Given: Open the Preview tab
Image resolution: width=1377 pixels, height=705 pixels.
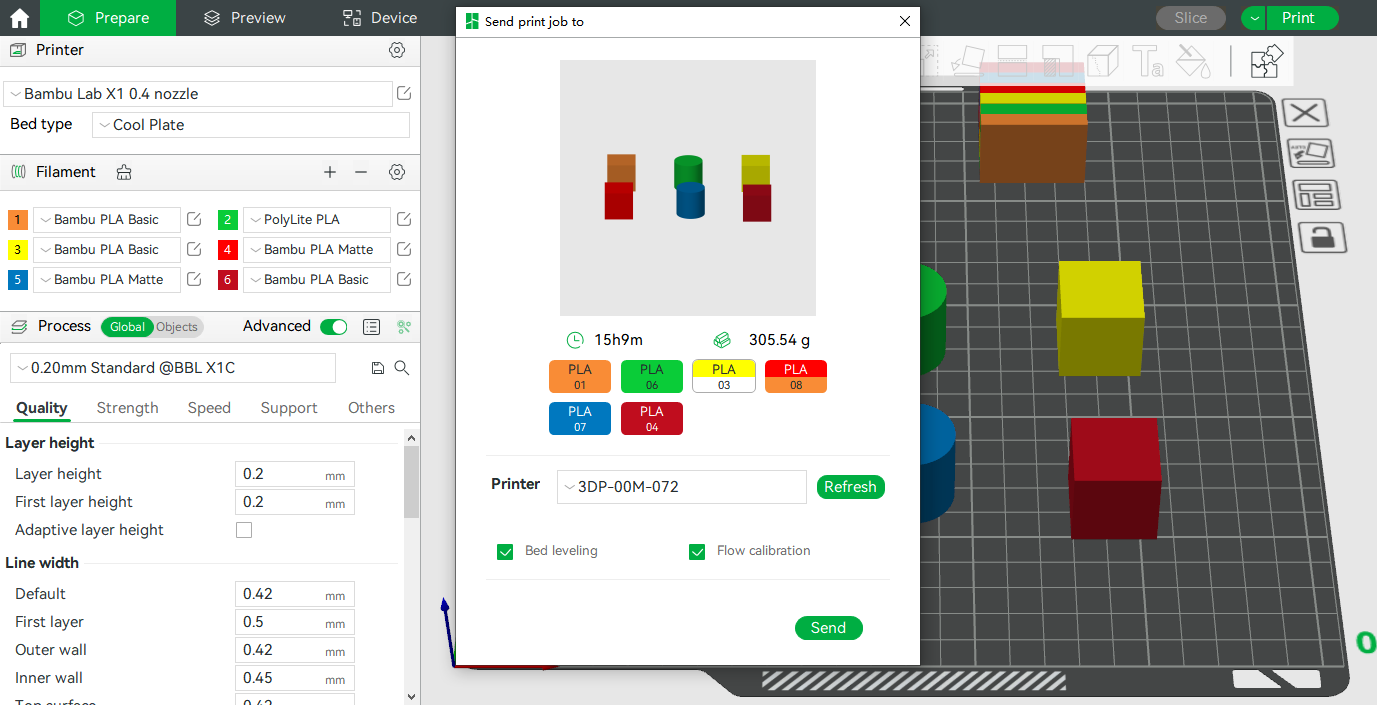Looking at the screenshot, I should coord(244,18).
